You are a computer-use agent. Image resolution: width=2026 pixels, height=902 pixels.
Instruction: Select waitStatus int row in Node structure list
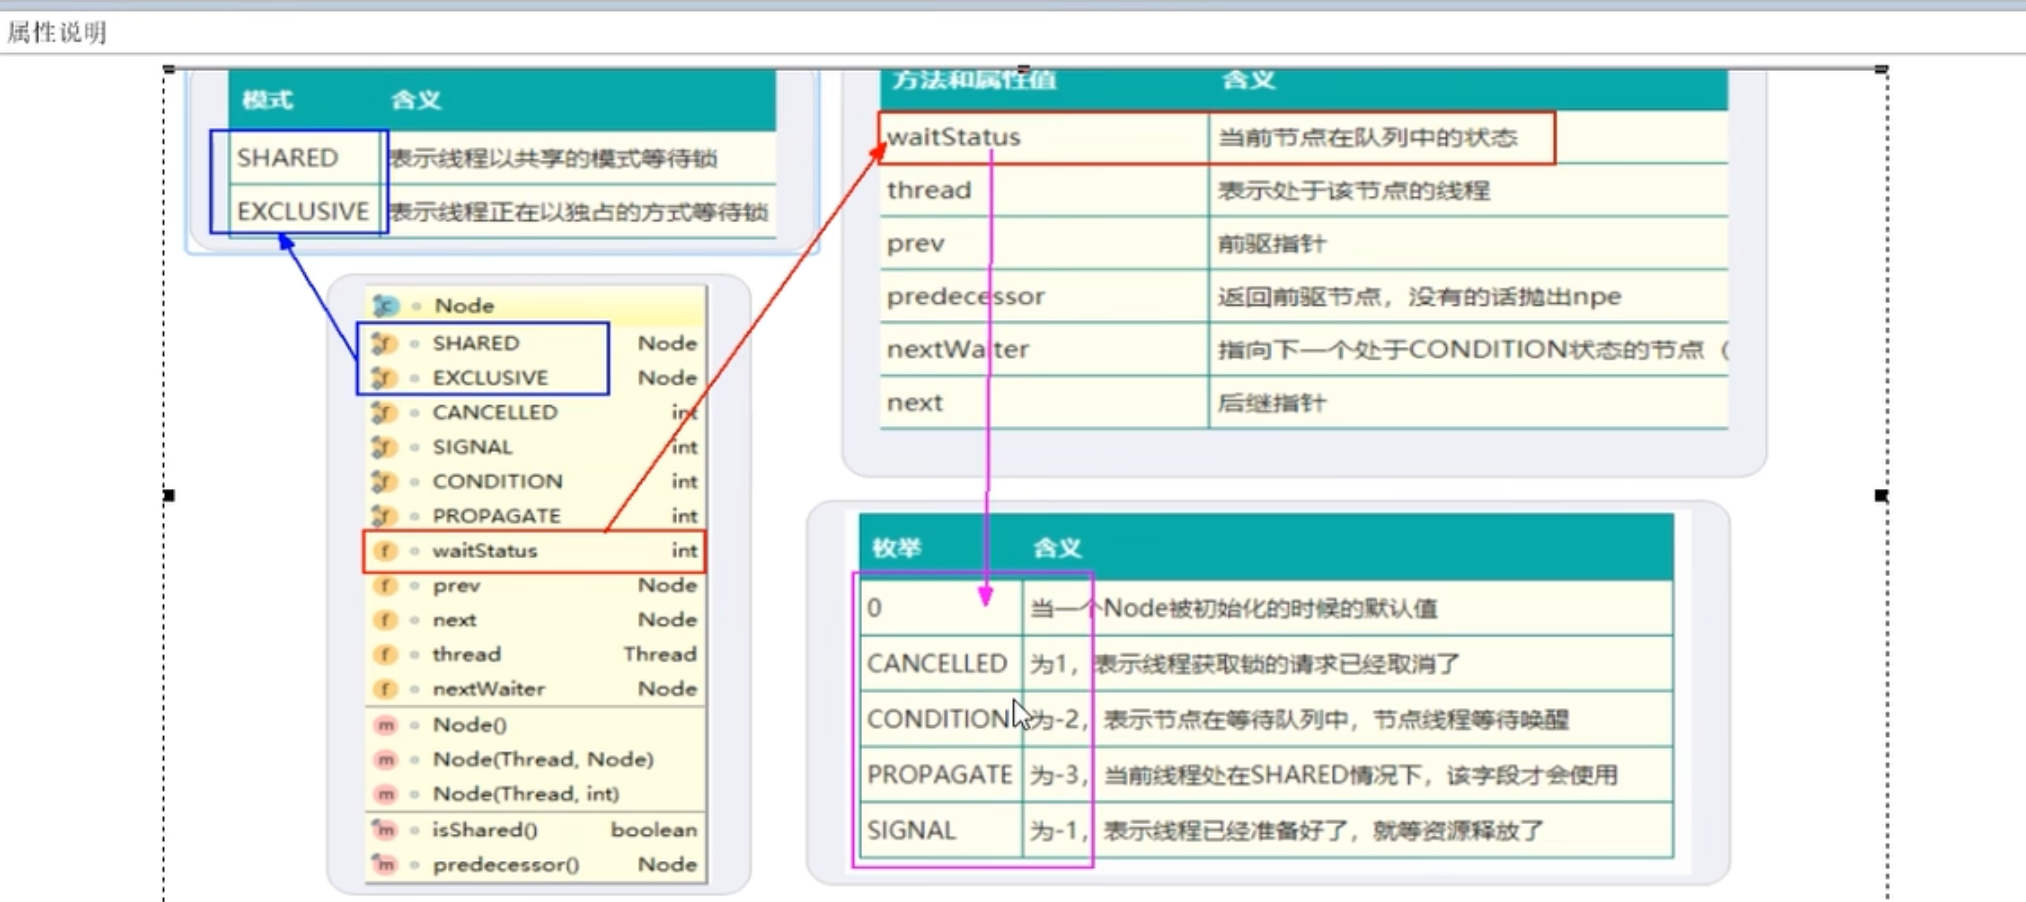coord(536,551)
